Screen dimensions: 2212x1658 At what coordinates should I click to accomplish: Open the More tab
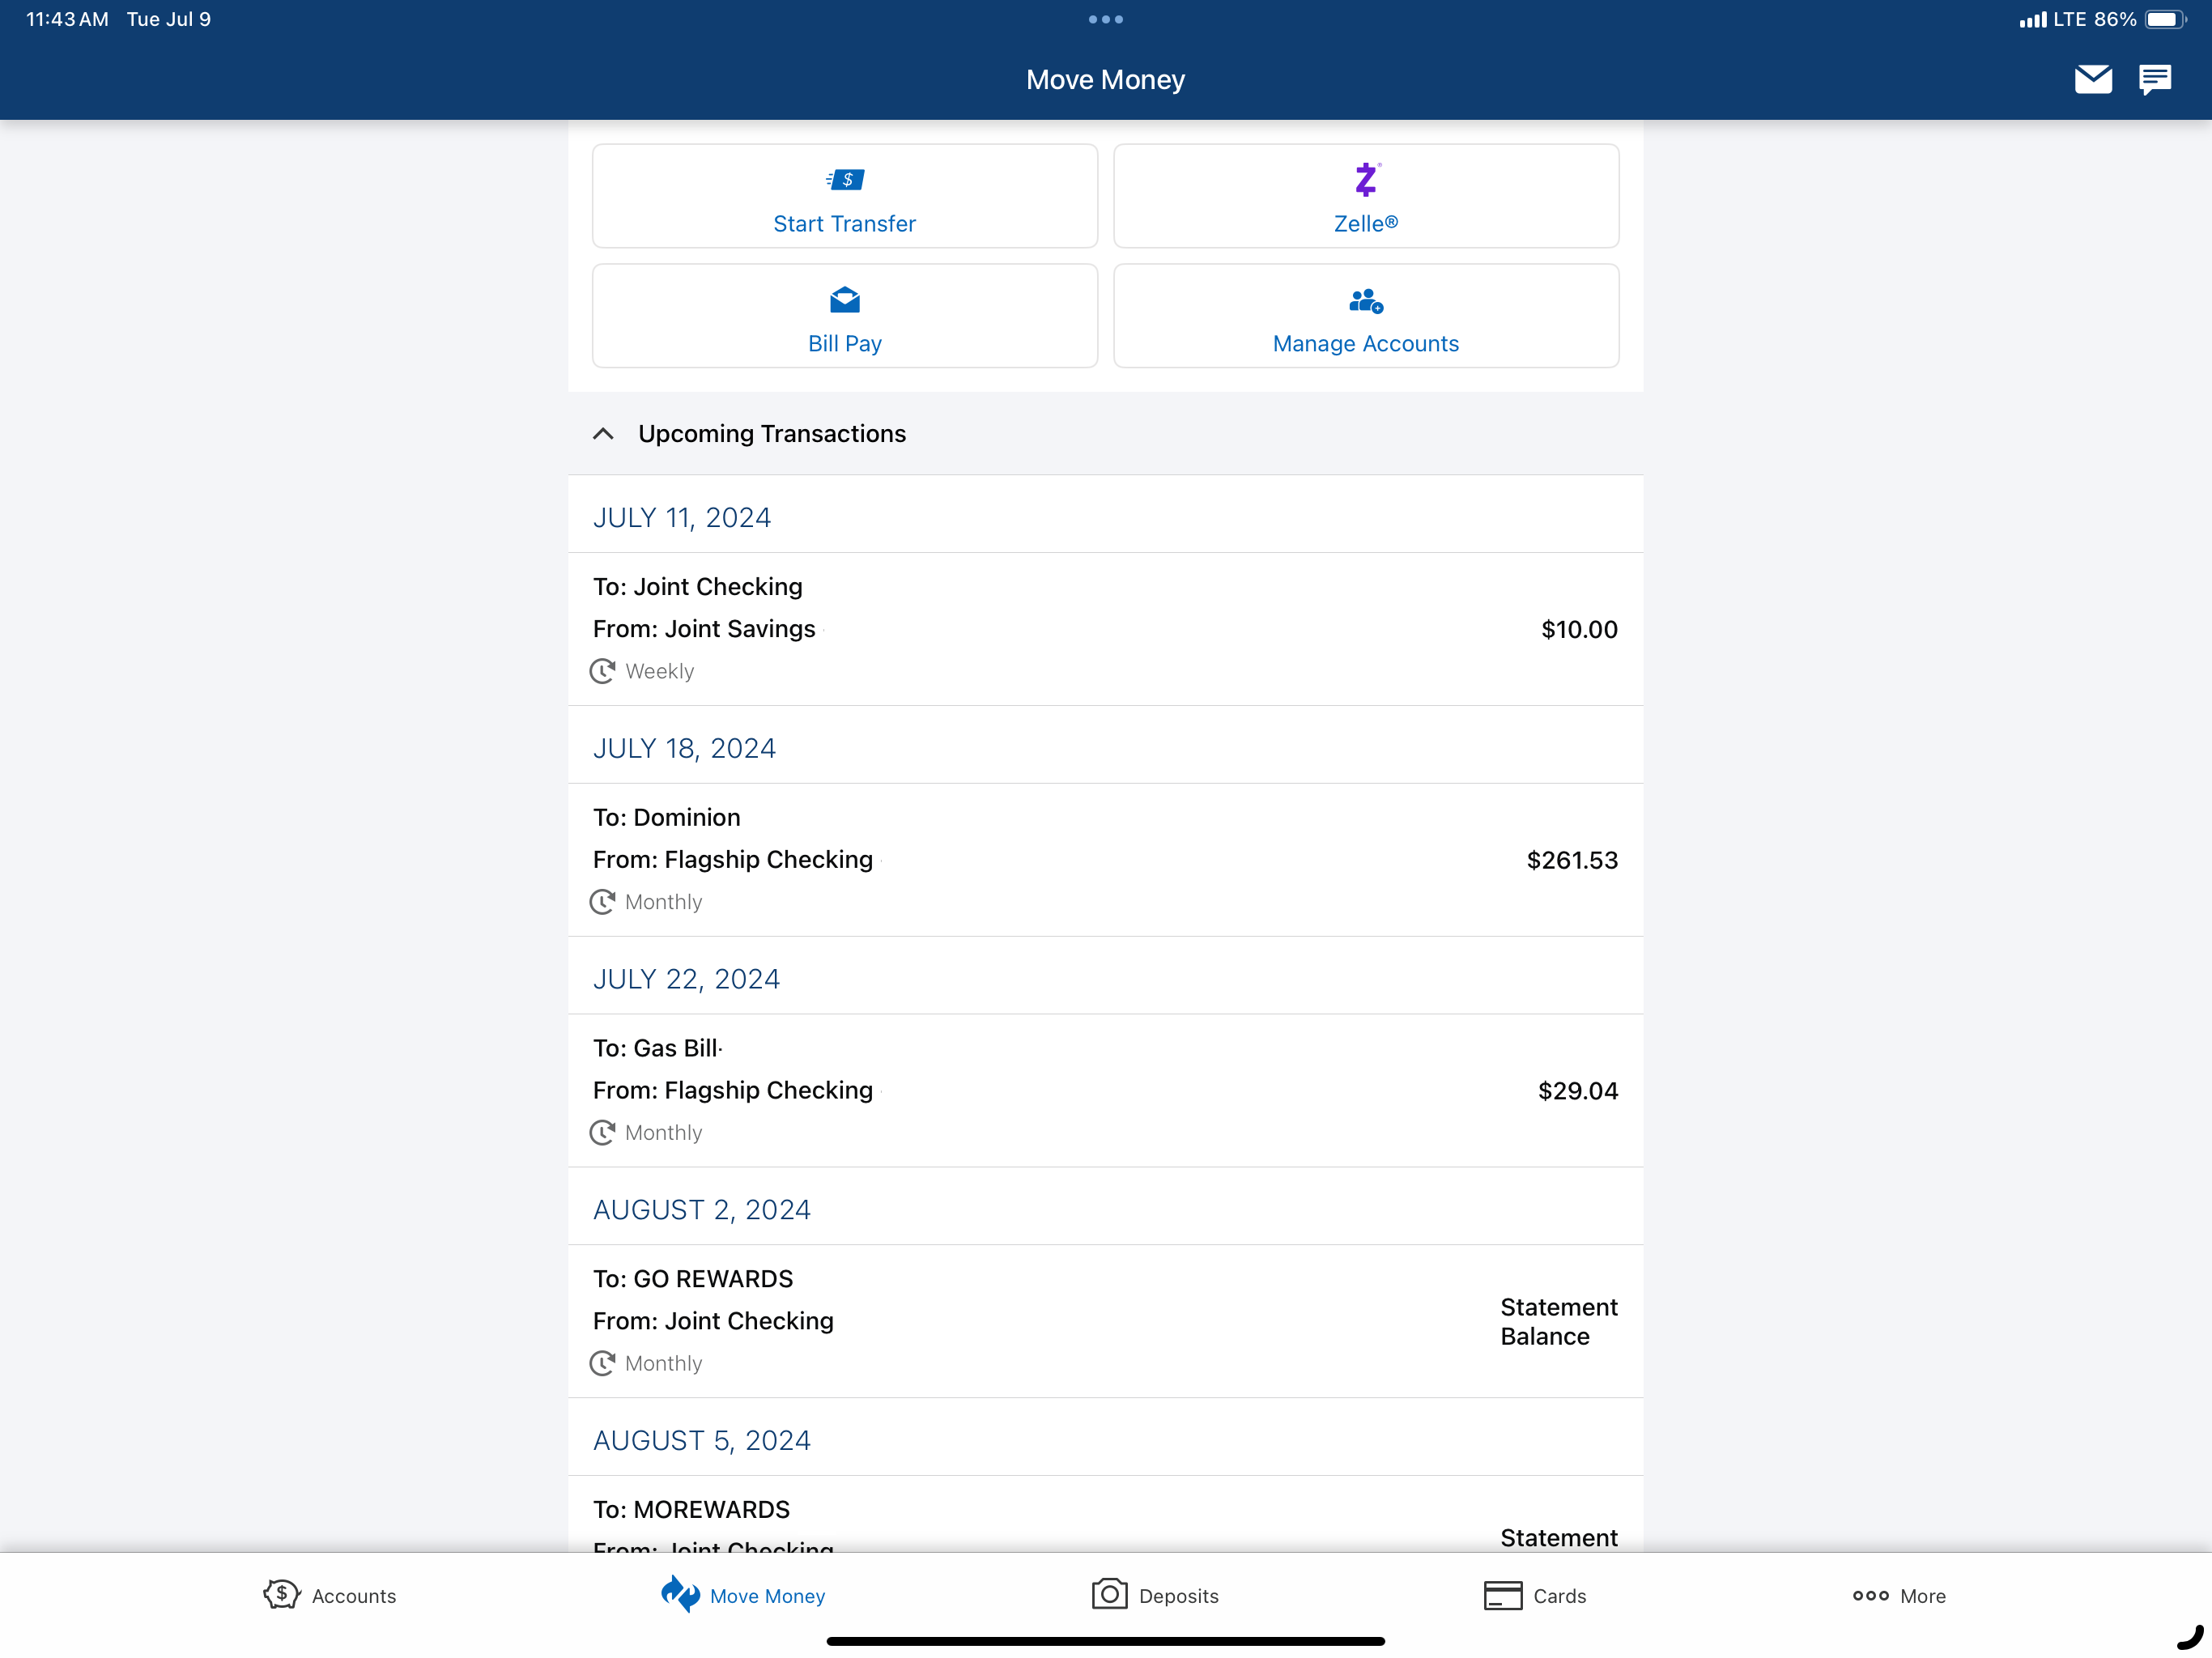pos(1899,1596)
